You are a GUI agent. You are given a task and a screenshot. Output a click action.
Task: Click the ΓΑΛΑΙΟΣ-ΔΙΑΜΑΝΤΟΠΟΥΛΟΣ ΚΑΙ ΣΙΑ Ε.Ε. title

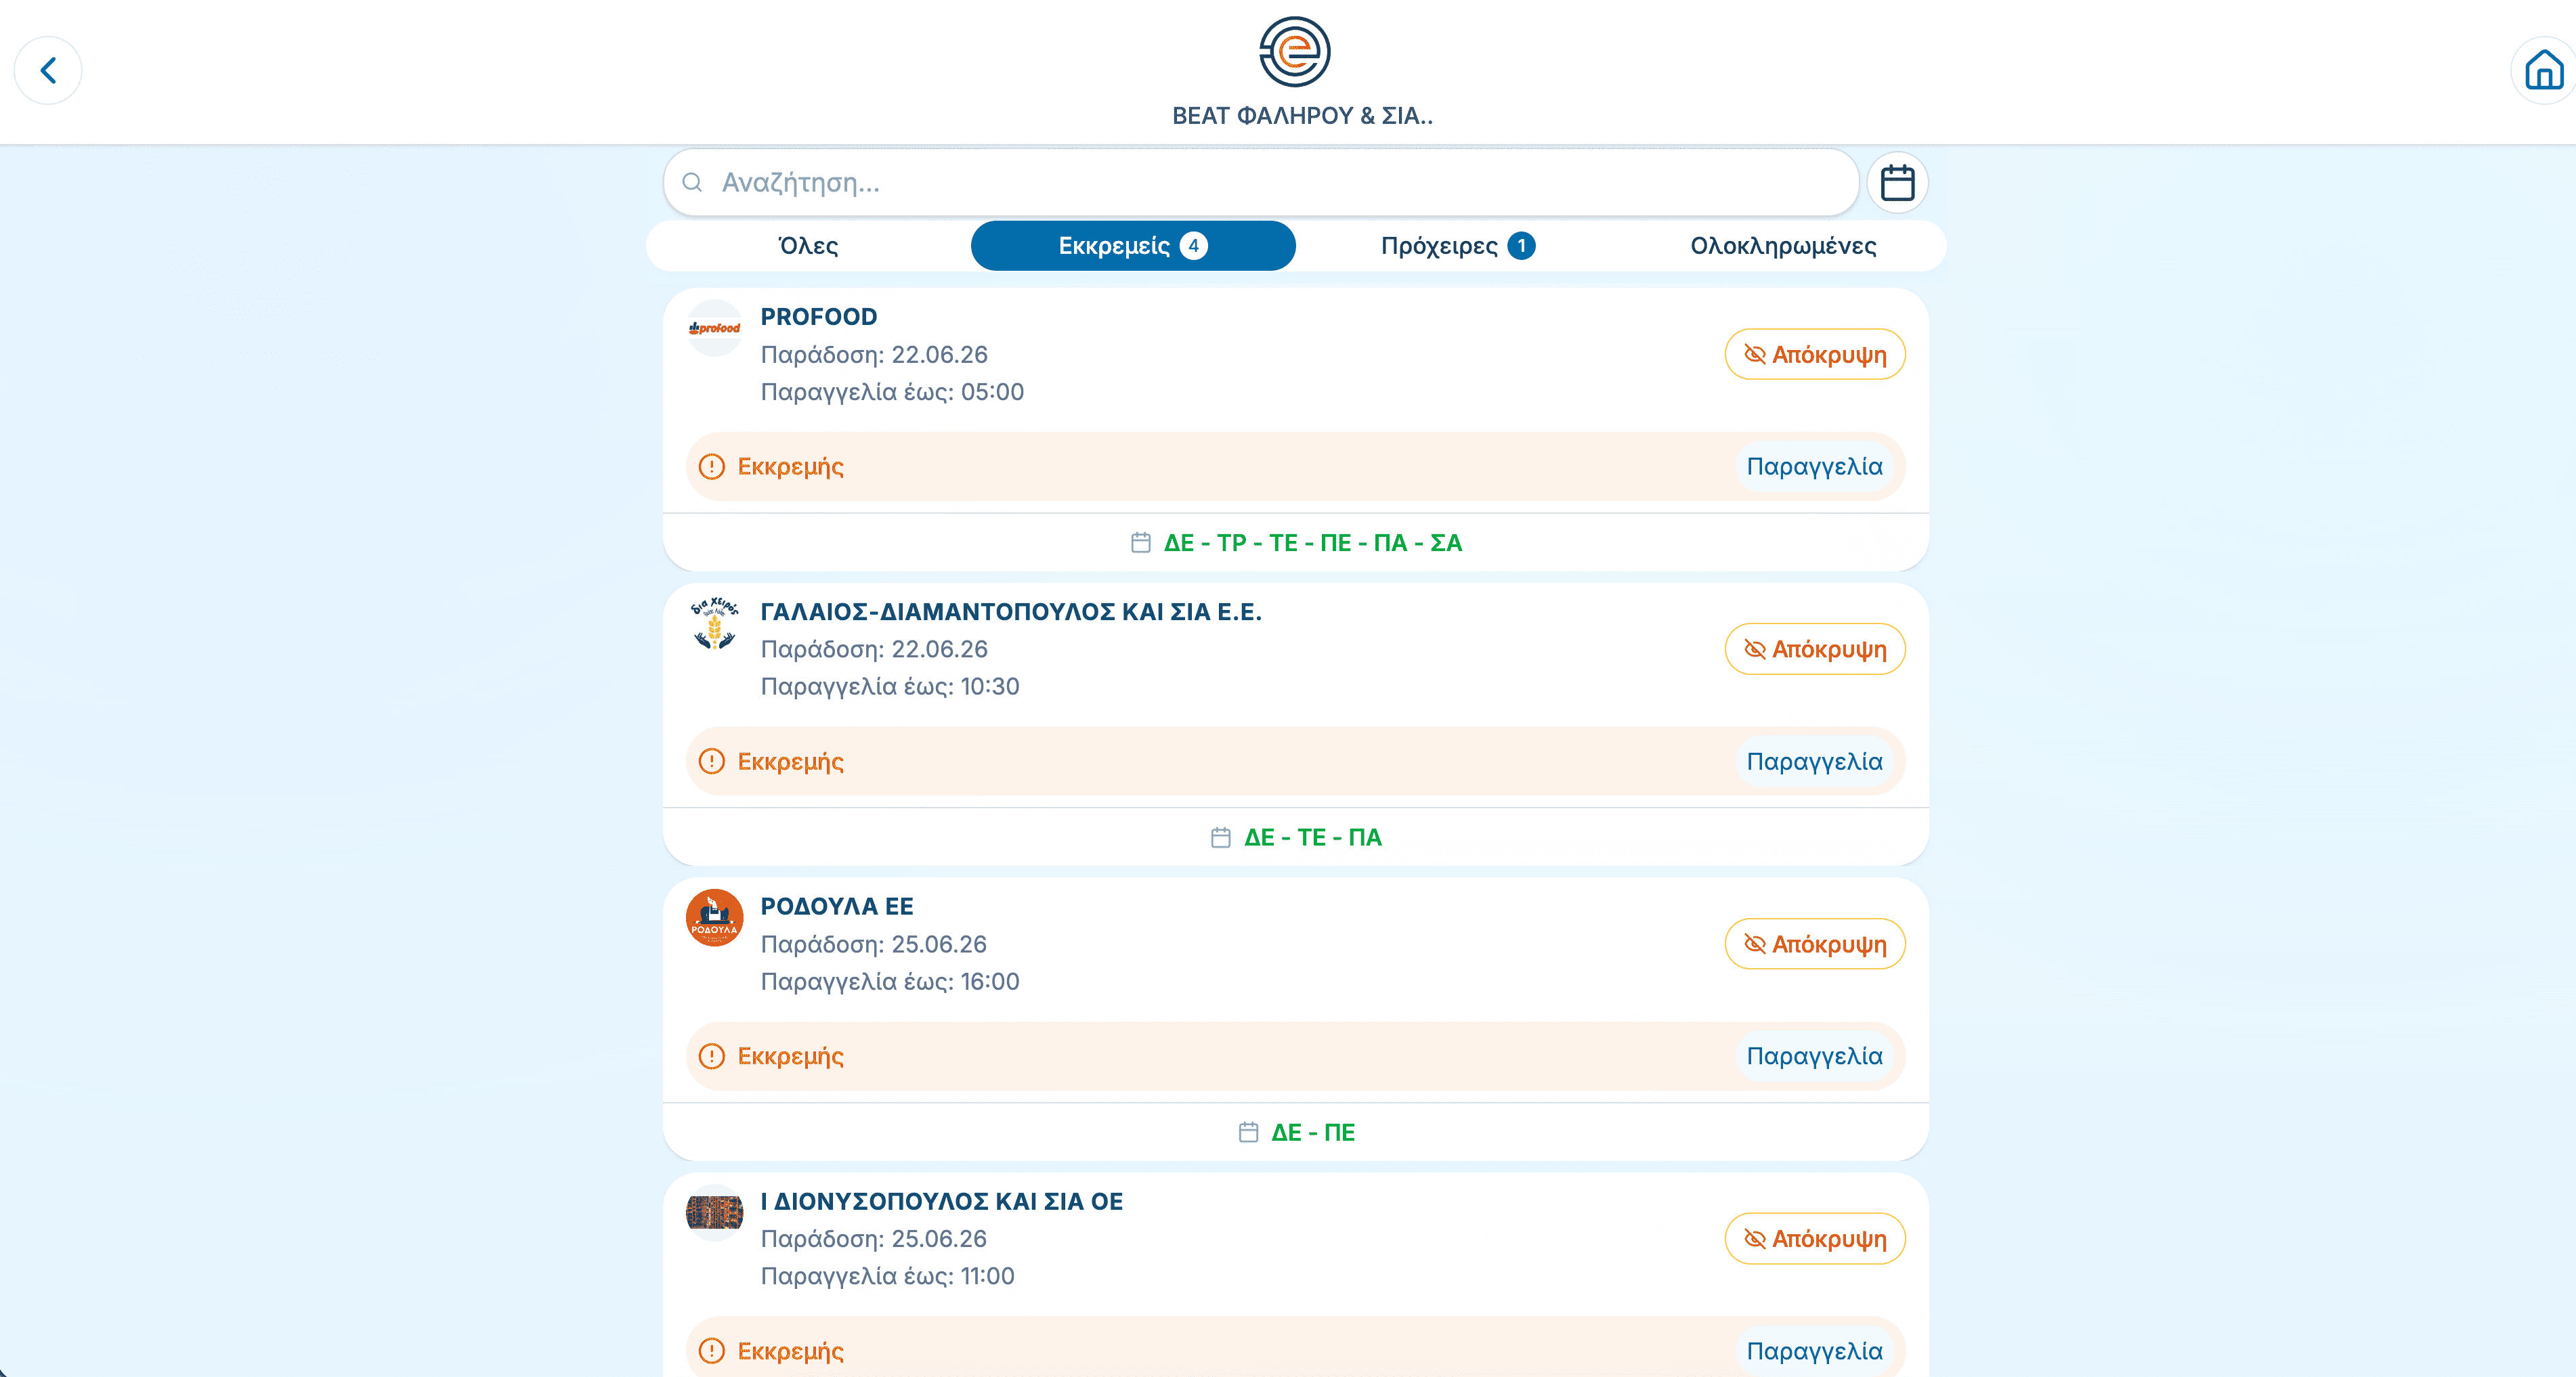click(1011, 612)
